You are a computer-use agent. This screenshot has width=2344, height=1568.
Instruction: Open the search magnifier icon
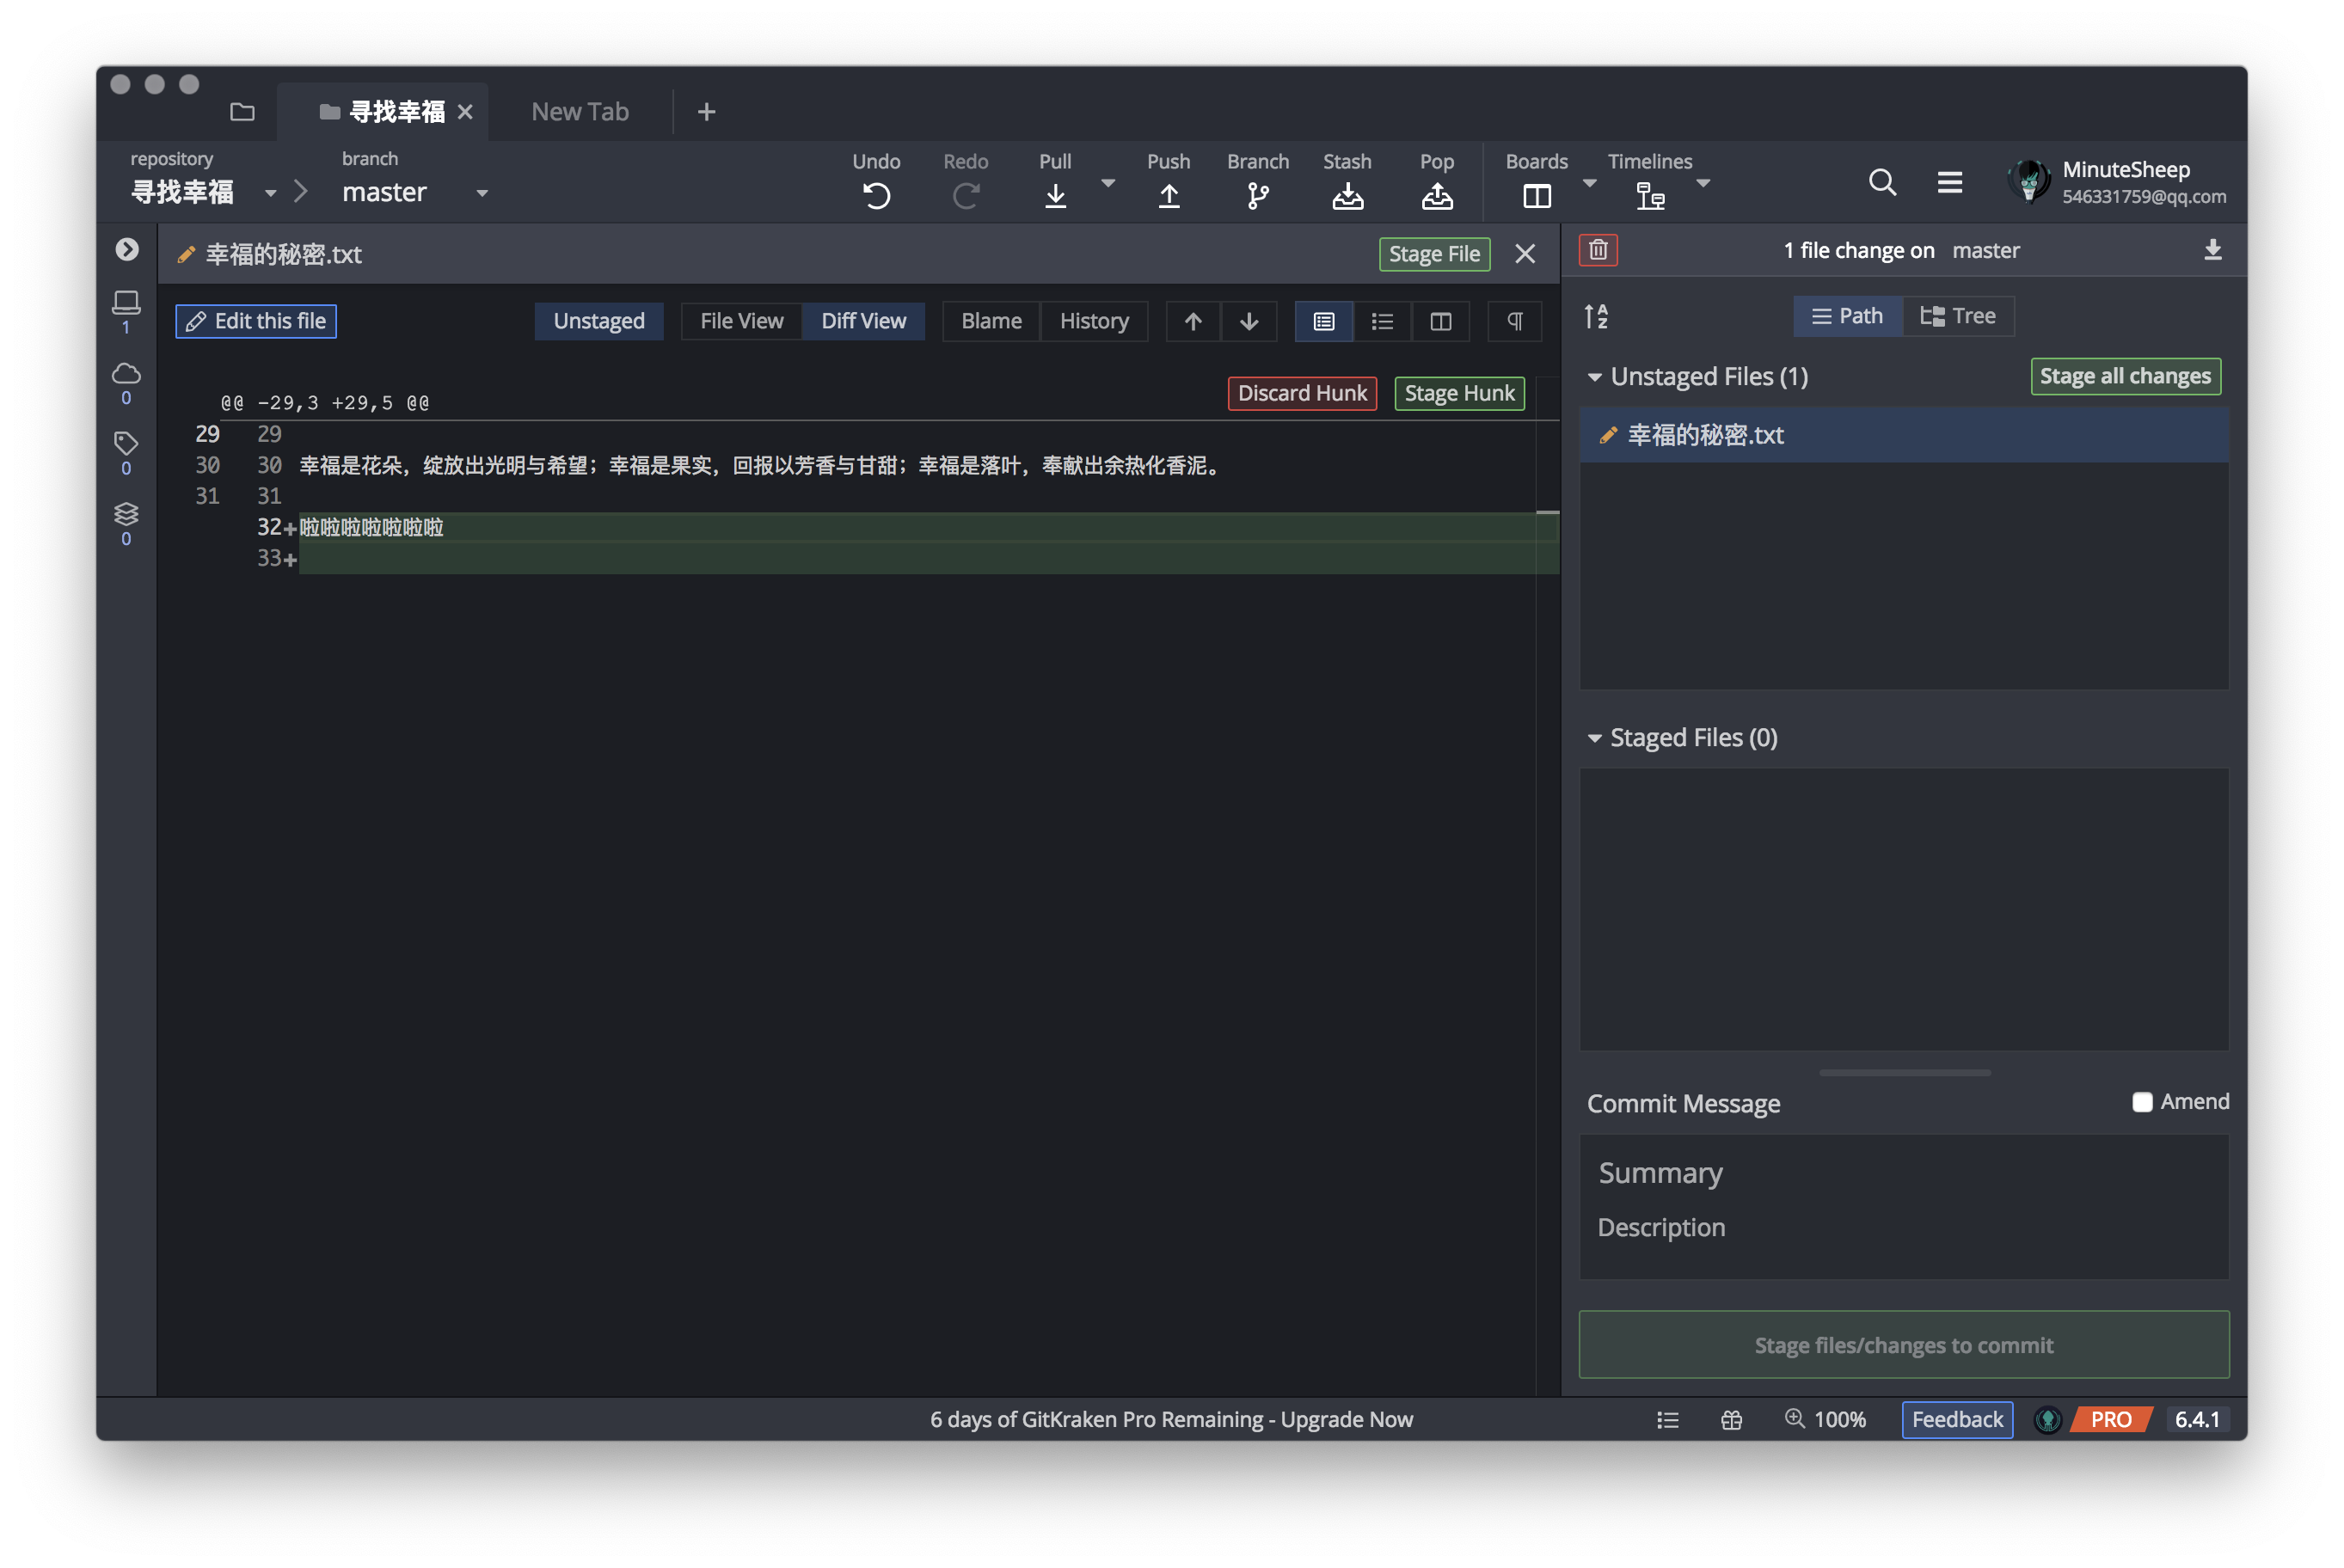point(1881,182)
